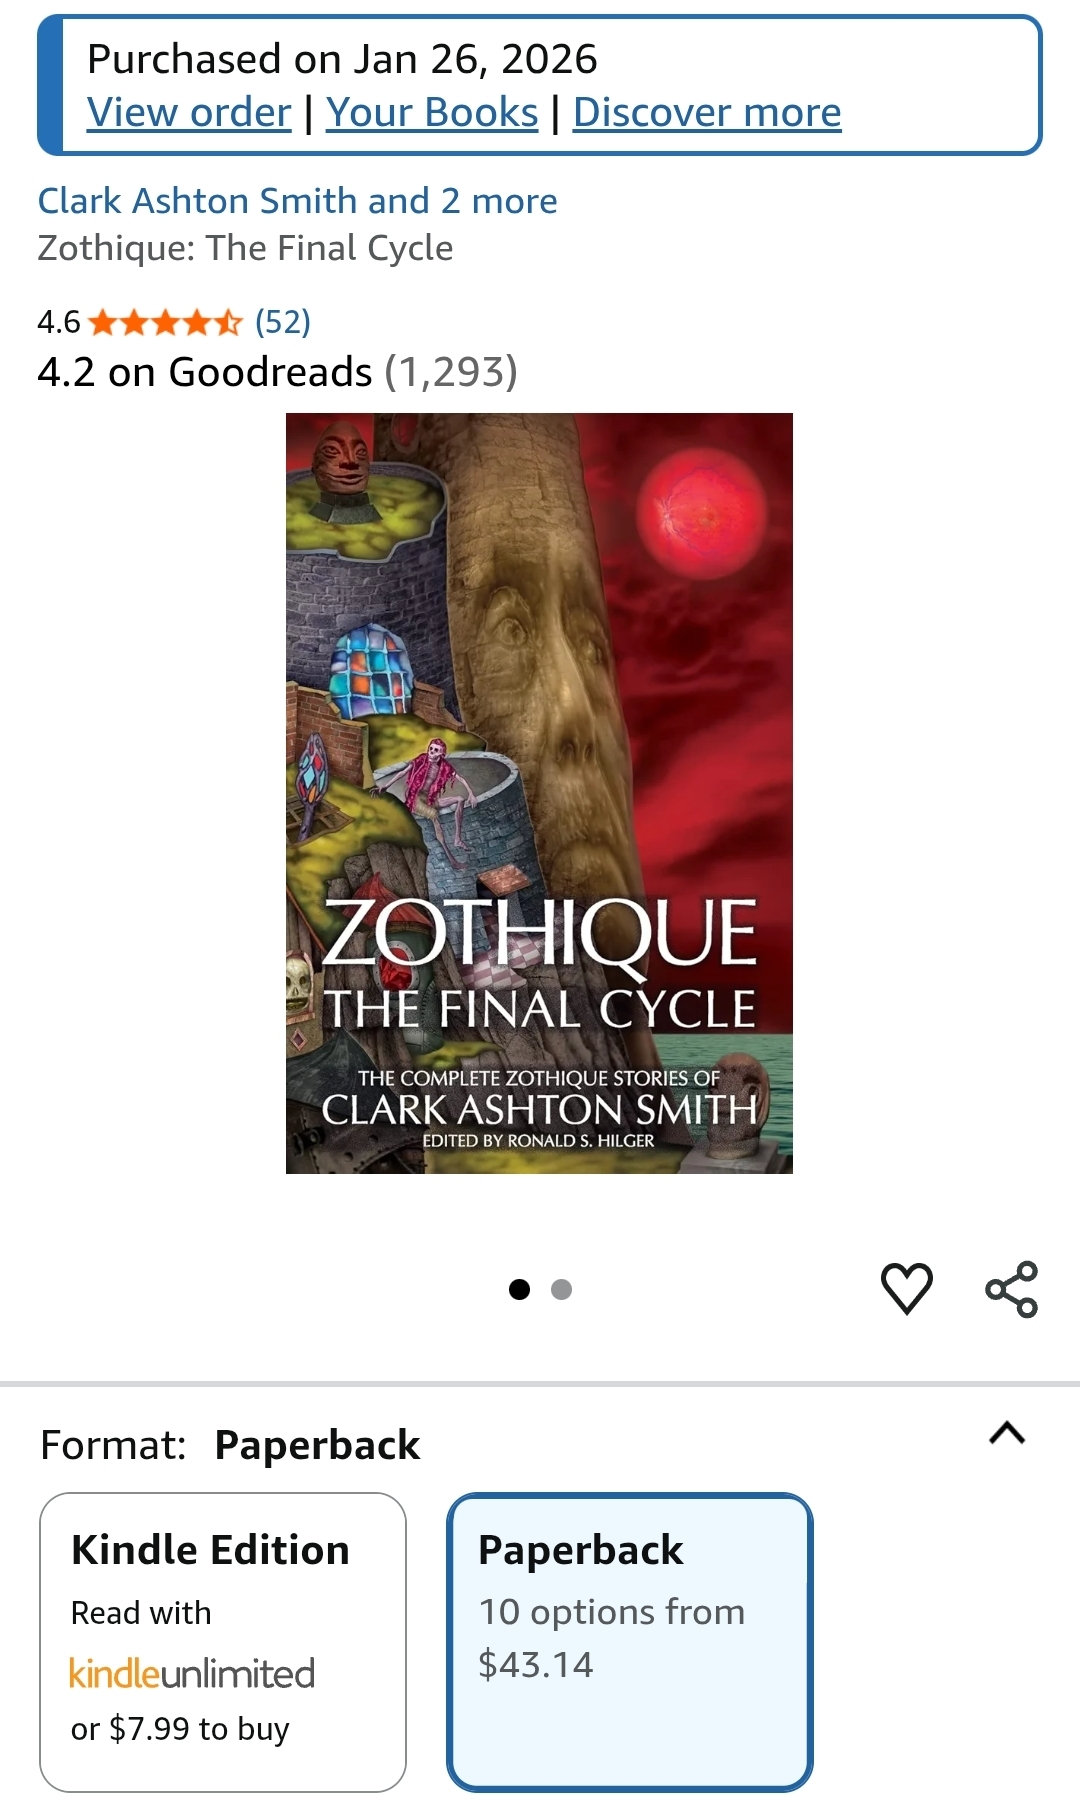Collapse the Format section chevron
This screenshot has height=1819, width=1080.
tap(1007, 1433)
